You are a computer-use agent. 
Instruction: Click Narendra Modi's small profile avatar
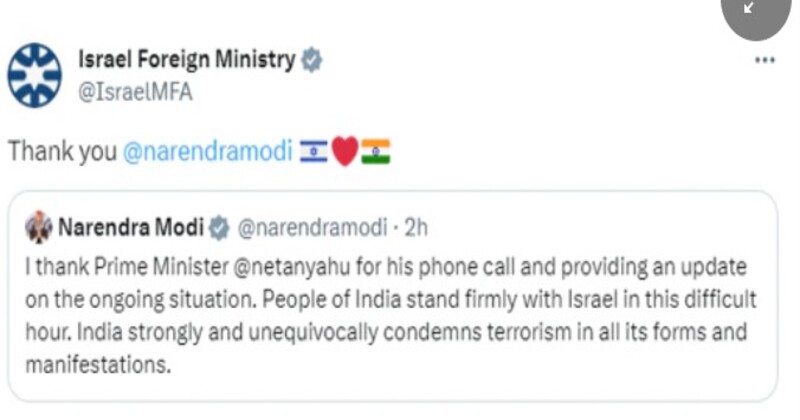tap(38, 227)
